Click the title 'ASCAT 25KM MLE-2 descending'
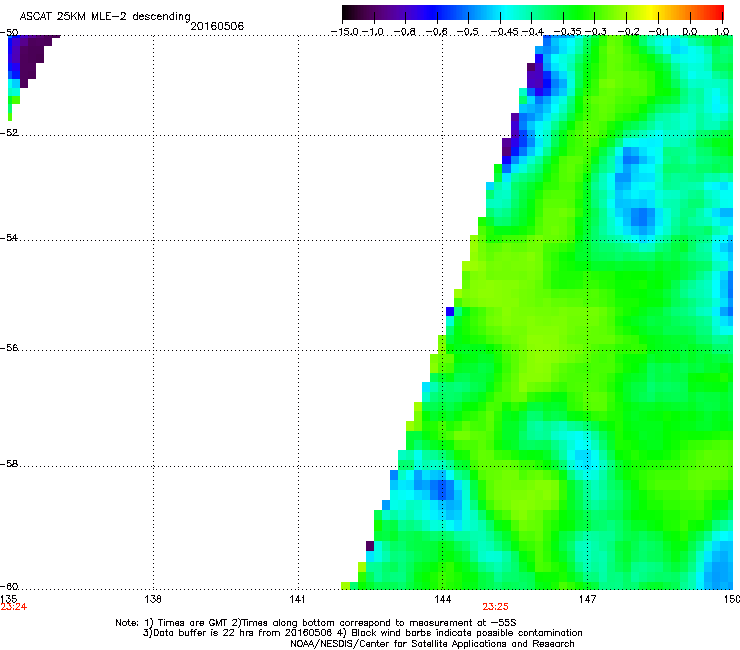740x650 pixels. 105,16
